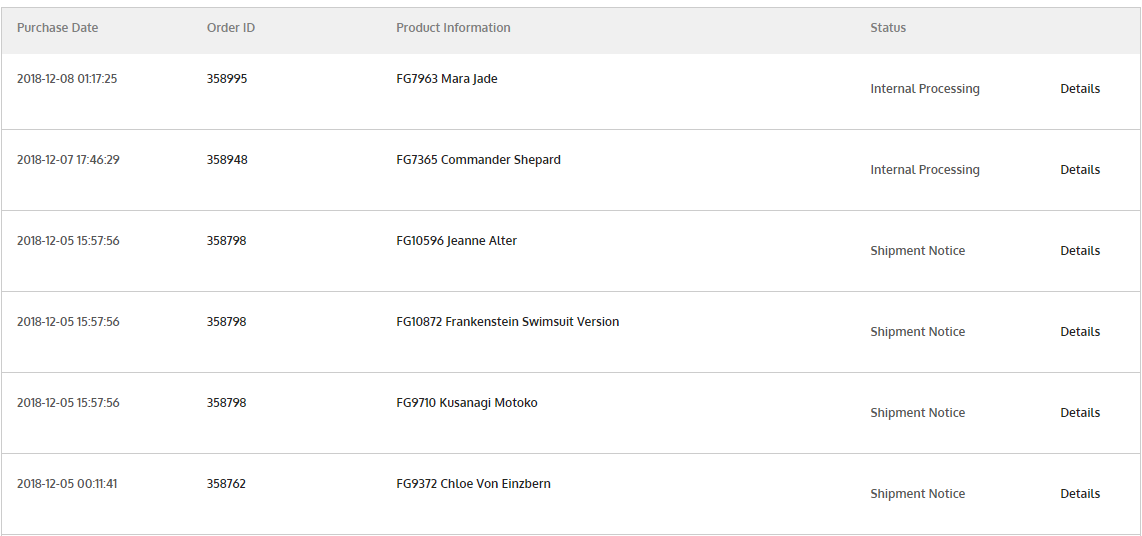Click product FG10596 Jeanne Alter
Viewport: 1142px width, 536px height.
click(457, 241)
